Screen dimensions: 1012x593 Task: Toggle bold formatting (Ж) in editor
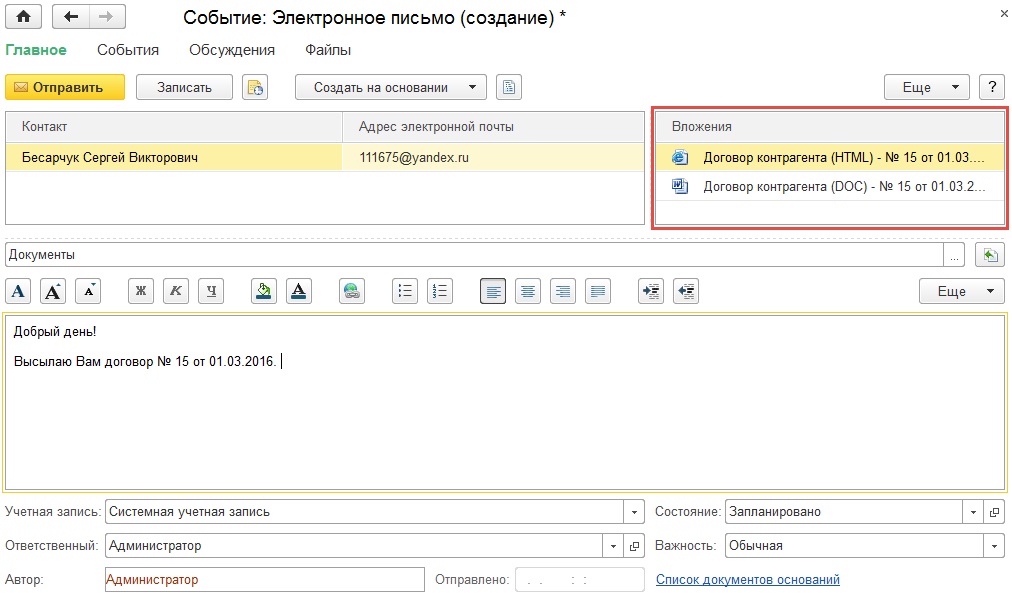pyautogui.click(x=141, y=291)
